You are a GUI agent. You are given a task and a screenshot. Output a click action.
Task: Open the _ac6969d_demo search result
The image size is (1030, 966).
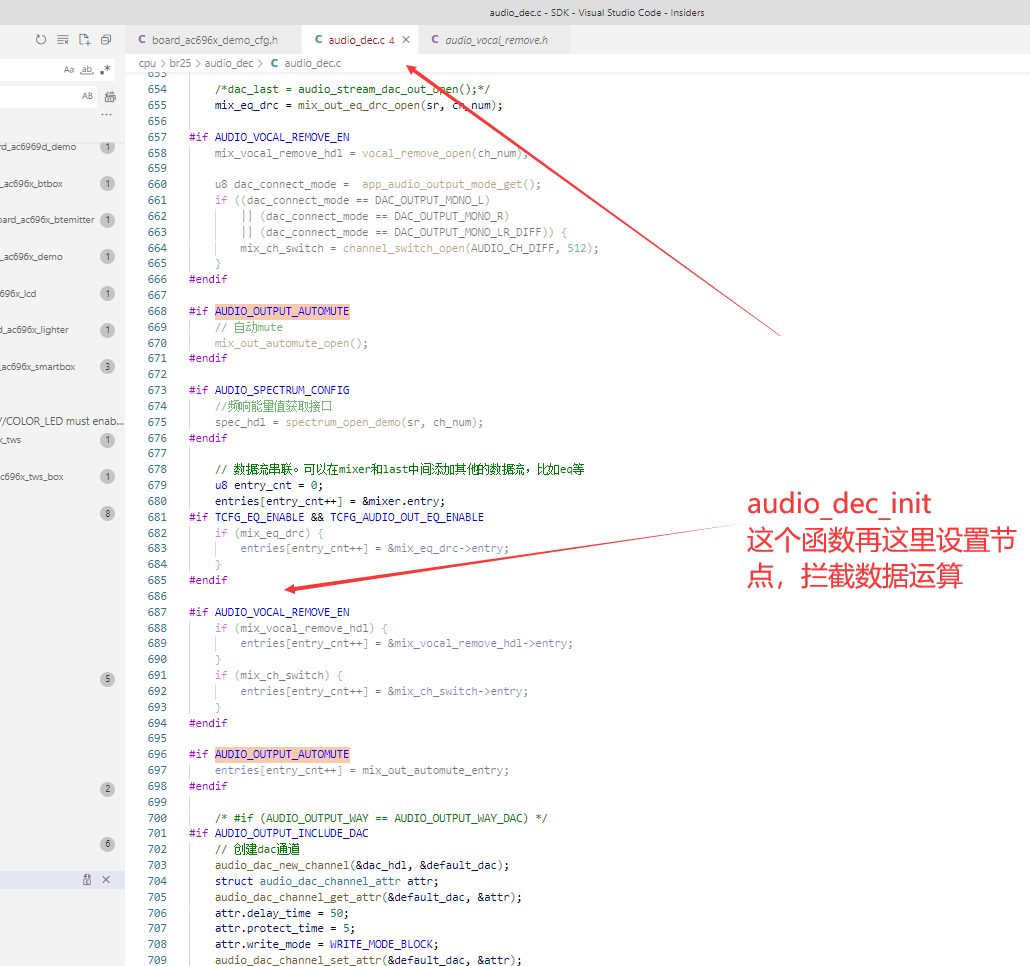[x=38, y=147]
